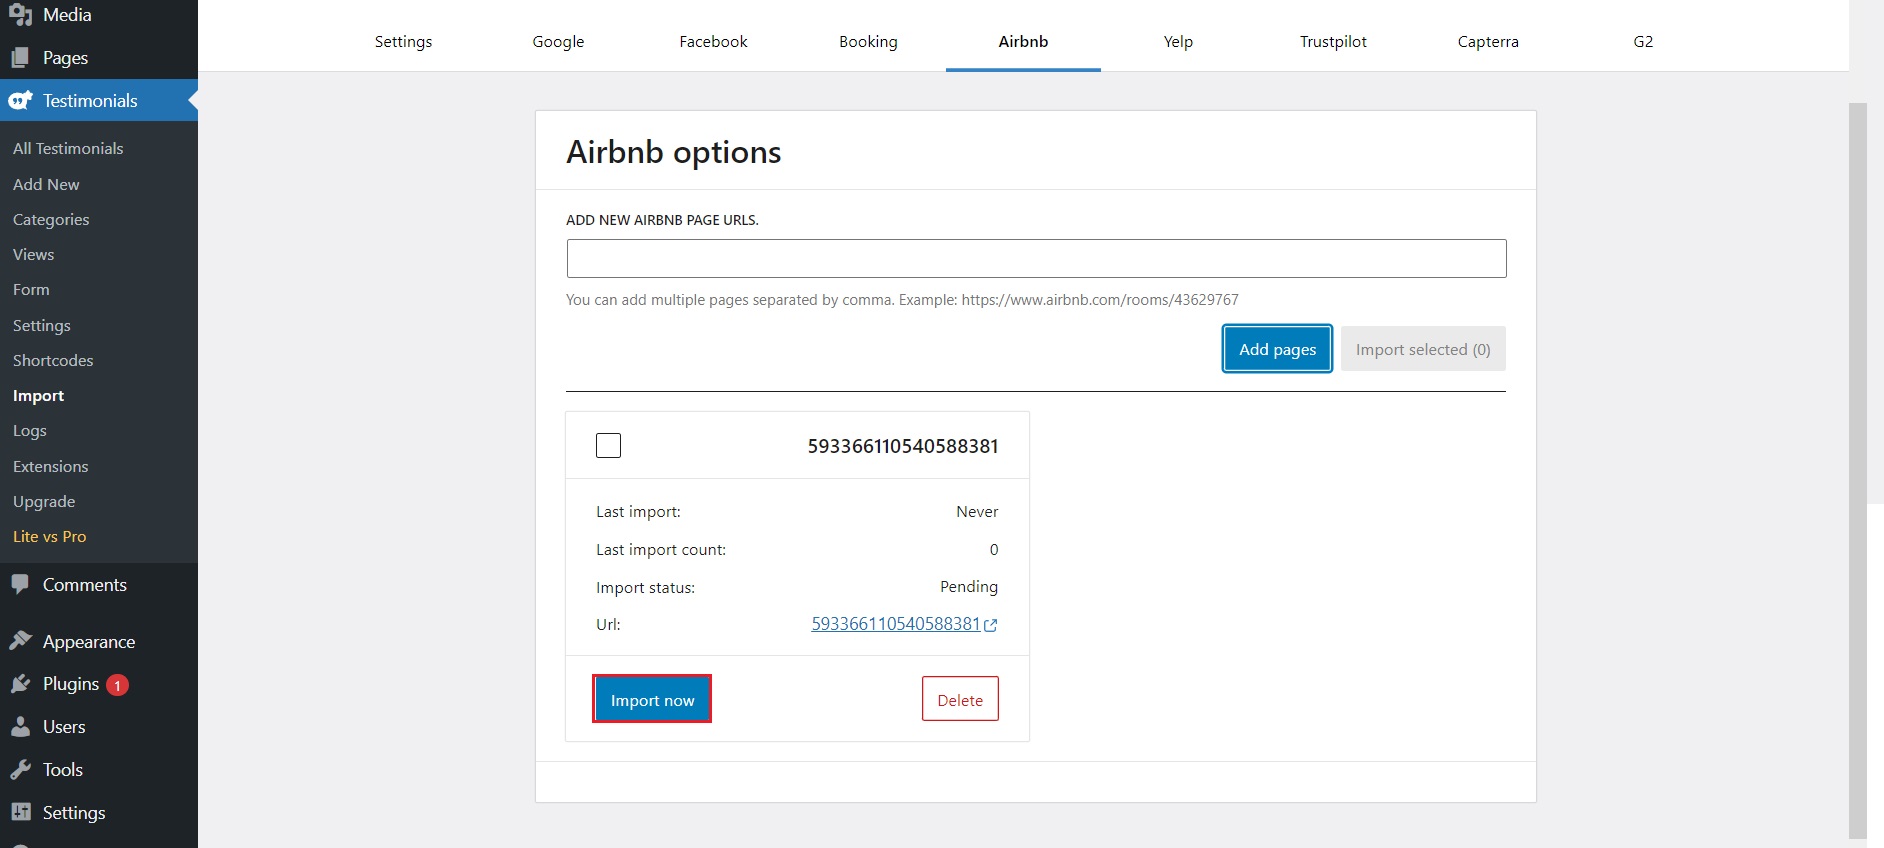This screenshot has height=848, width=1884.
Task: Open the Capterra tab
Action: click(1488, 41)
